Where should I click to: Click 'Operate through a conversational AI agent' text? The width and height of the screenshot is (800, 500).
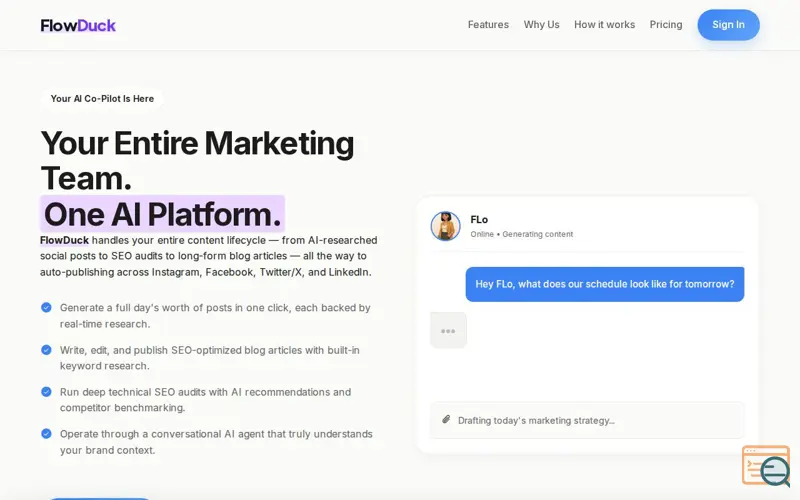(216, 441)
